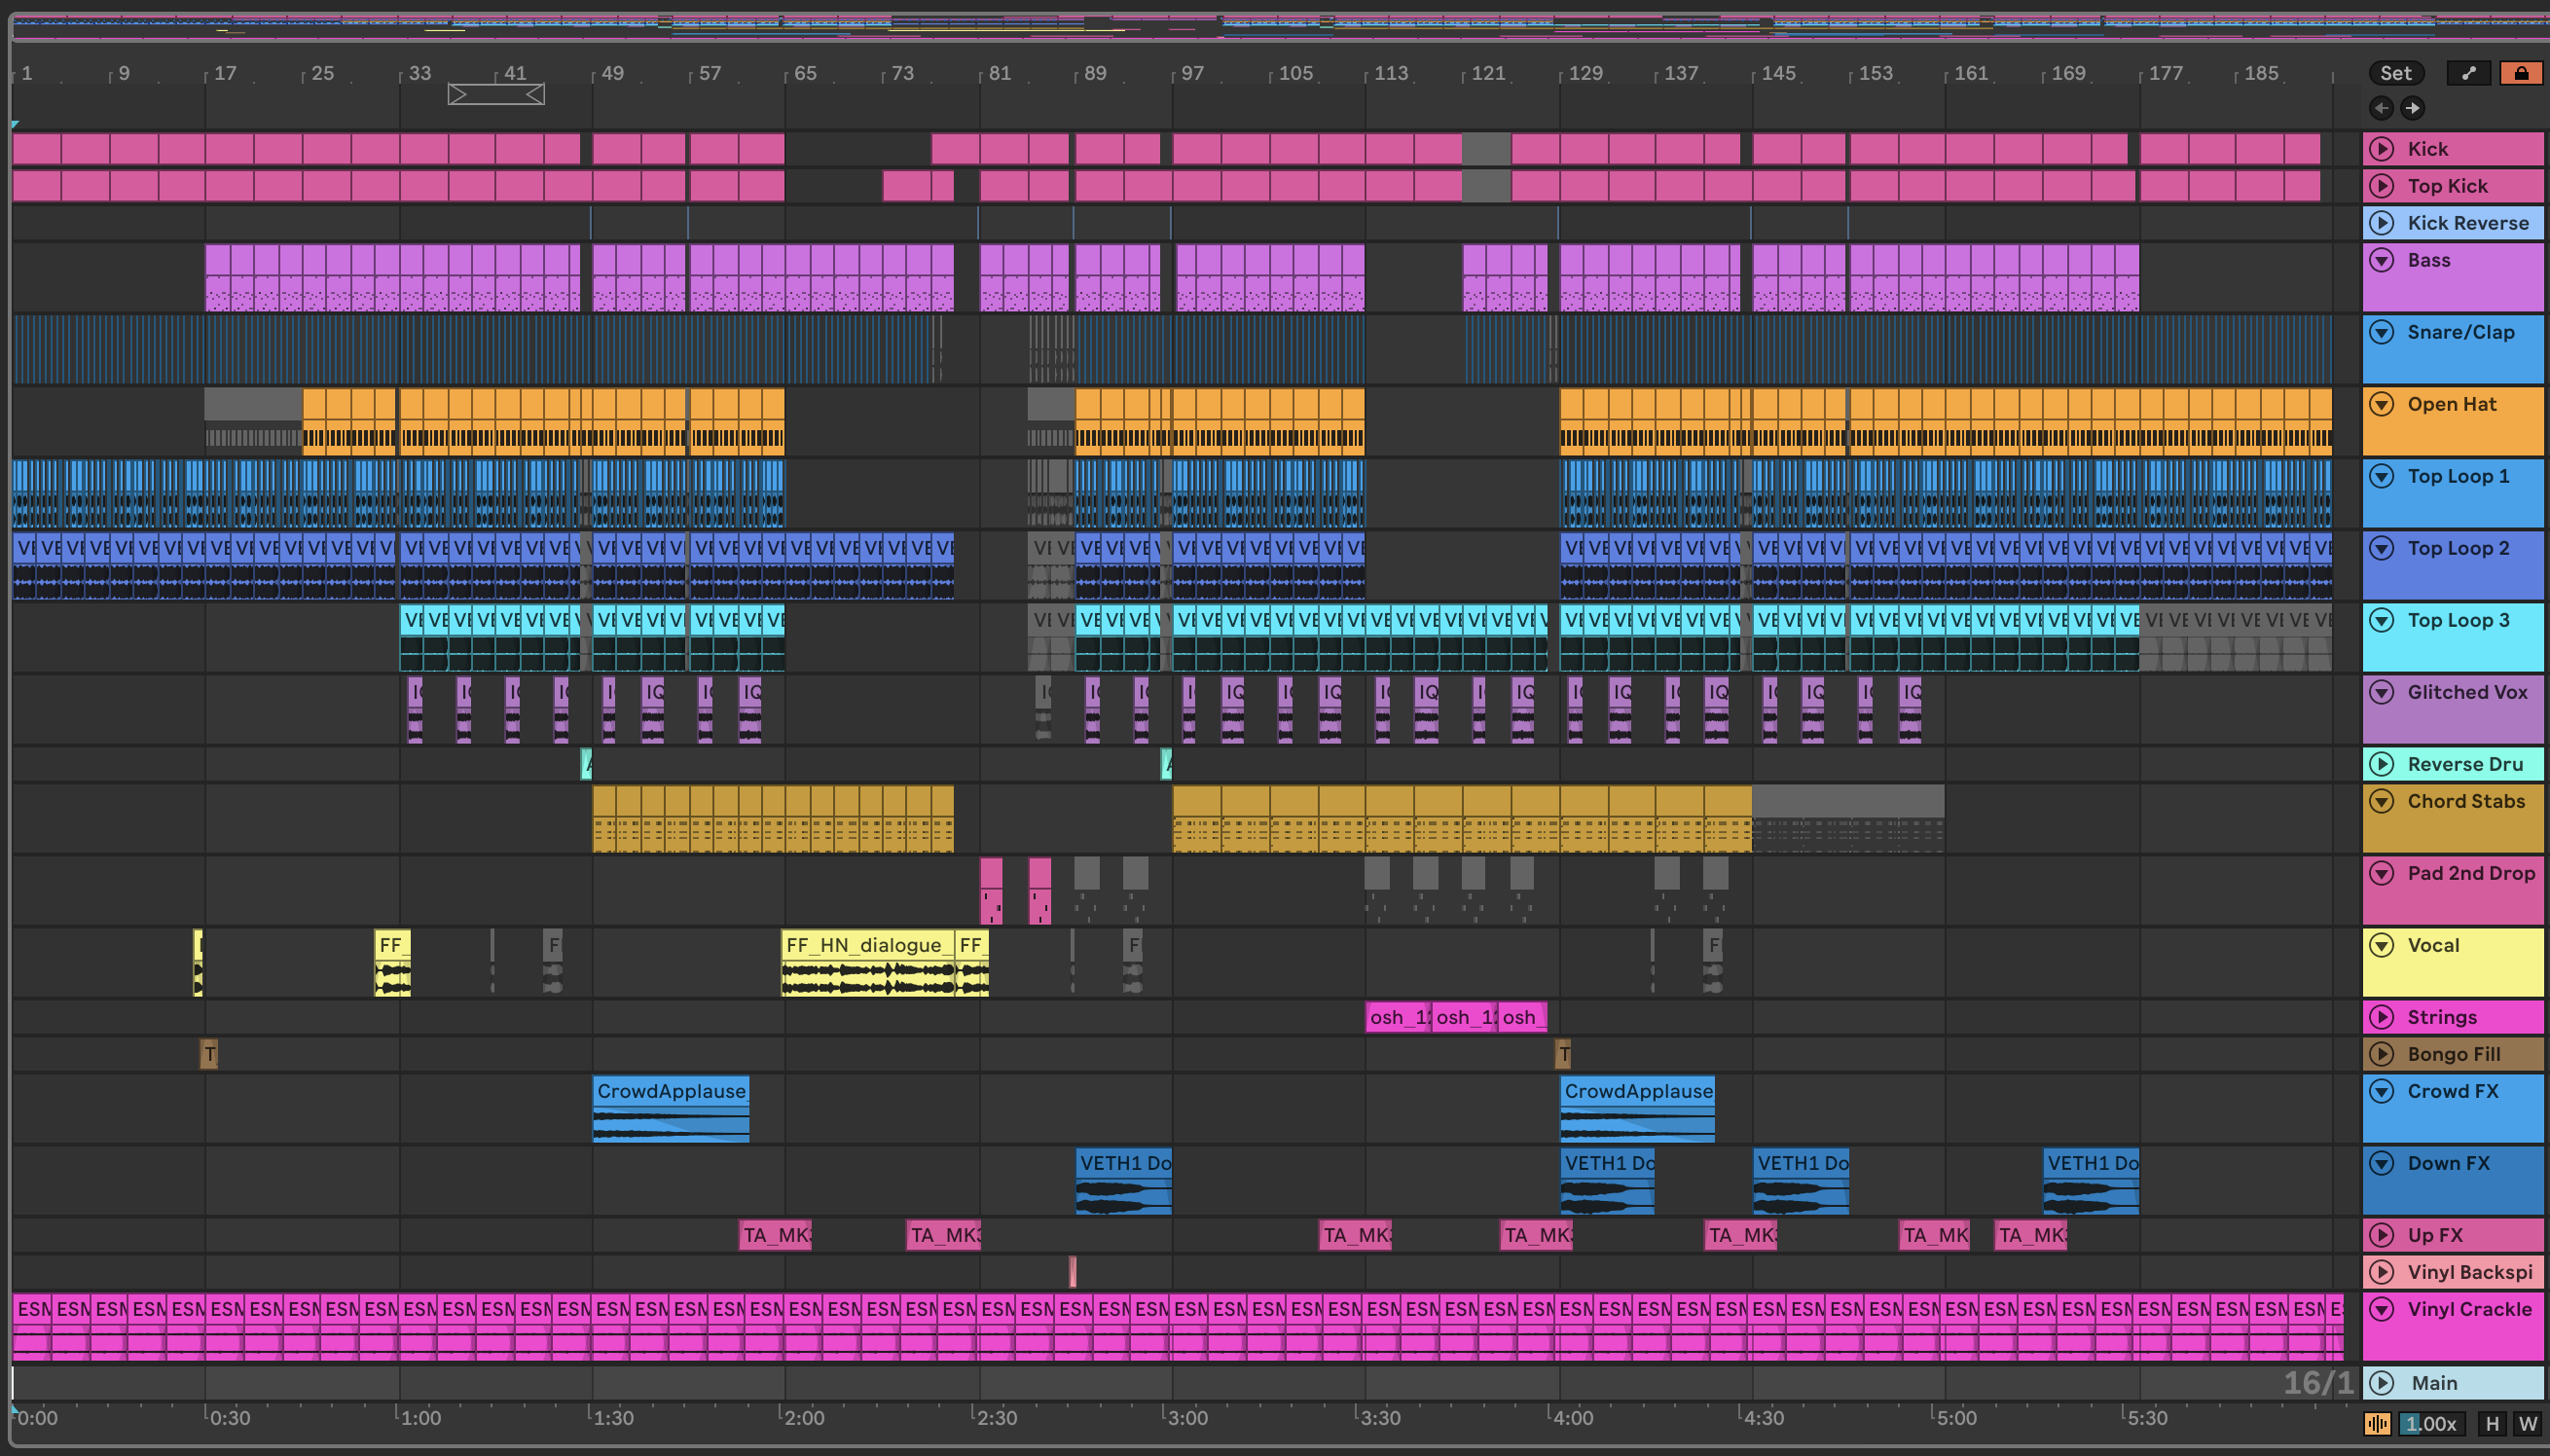Select the last VETH1 Do clip

tap(2091, 1181)
